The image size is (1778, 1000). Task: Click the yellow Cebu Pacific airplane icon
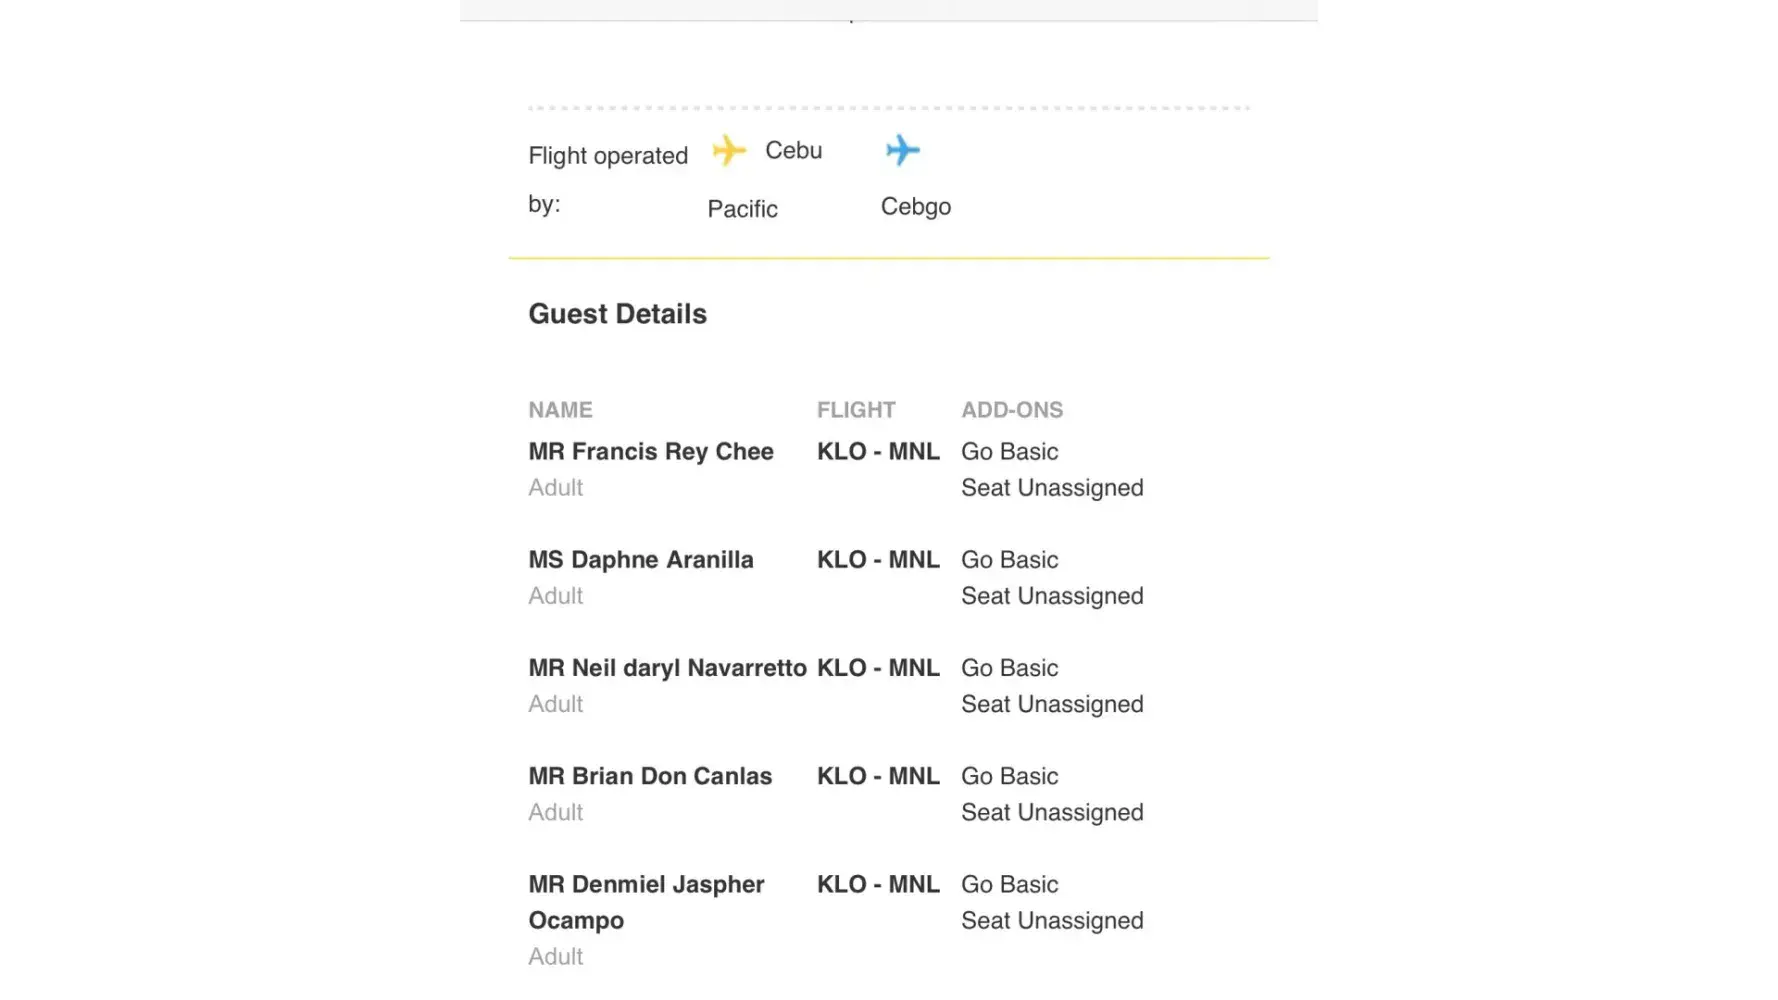(x=729, y=151)
